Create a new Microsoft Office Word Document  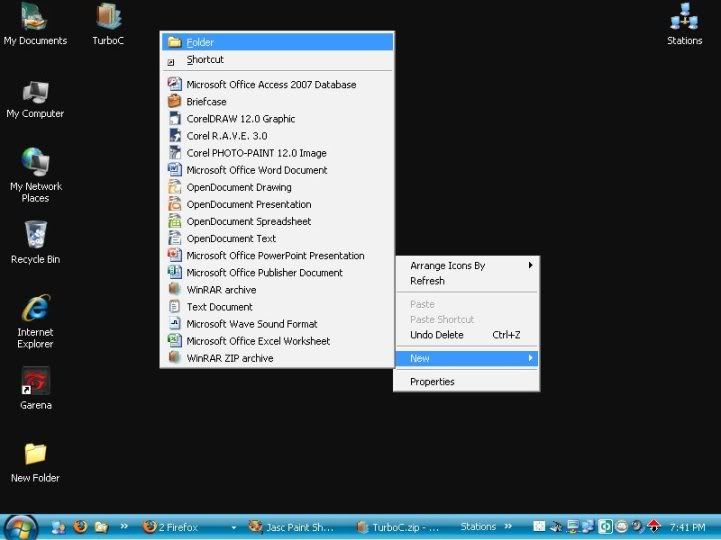[x=277, y=170]
